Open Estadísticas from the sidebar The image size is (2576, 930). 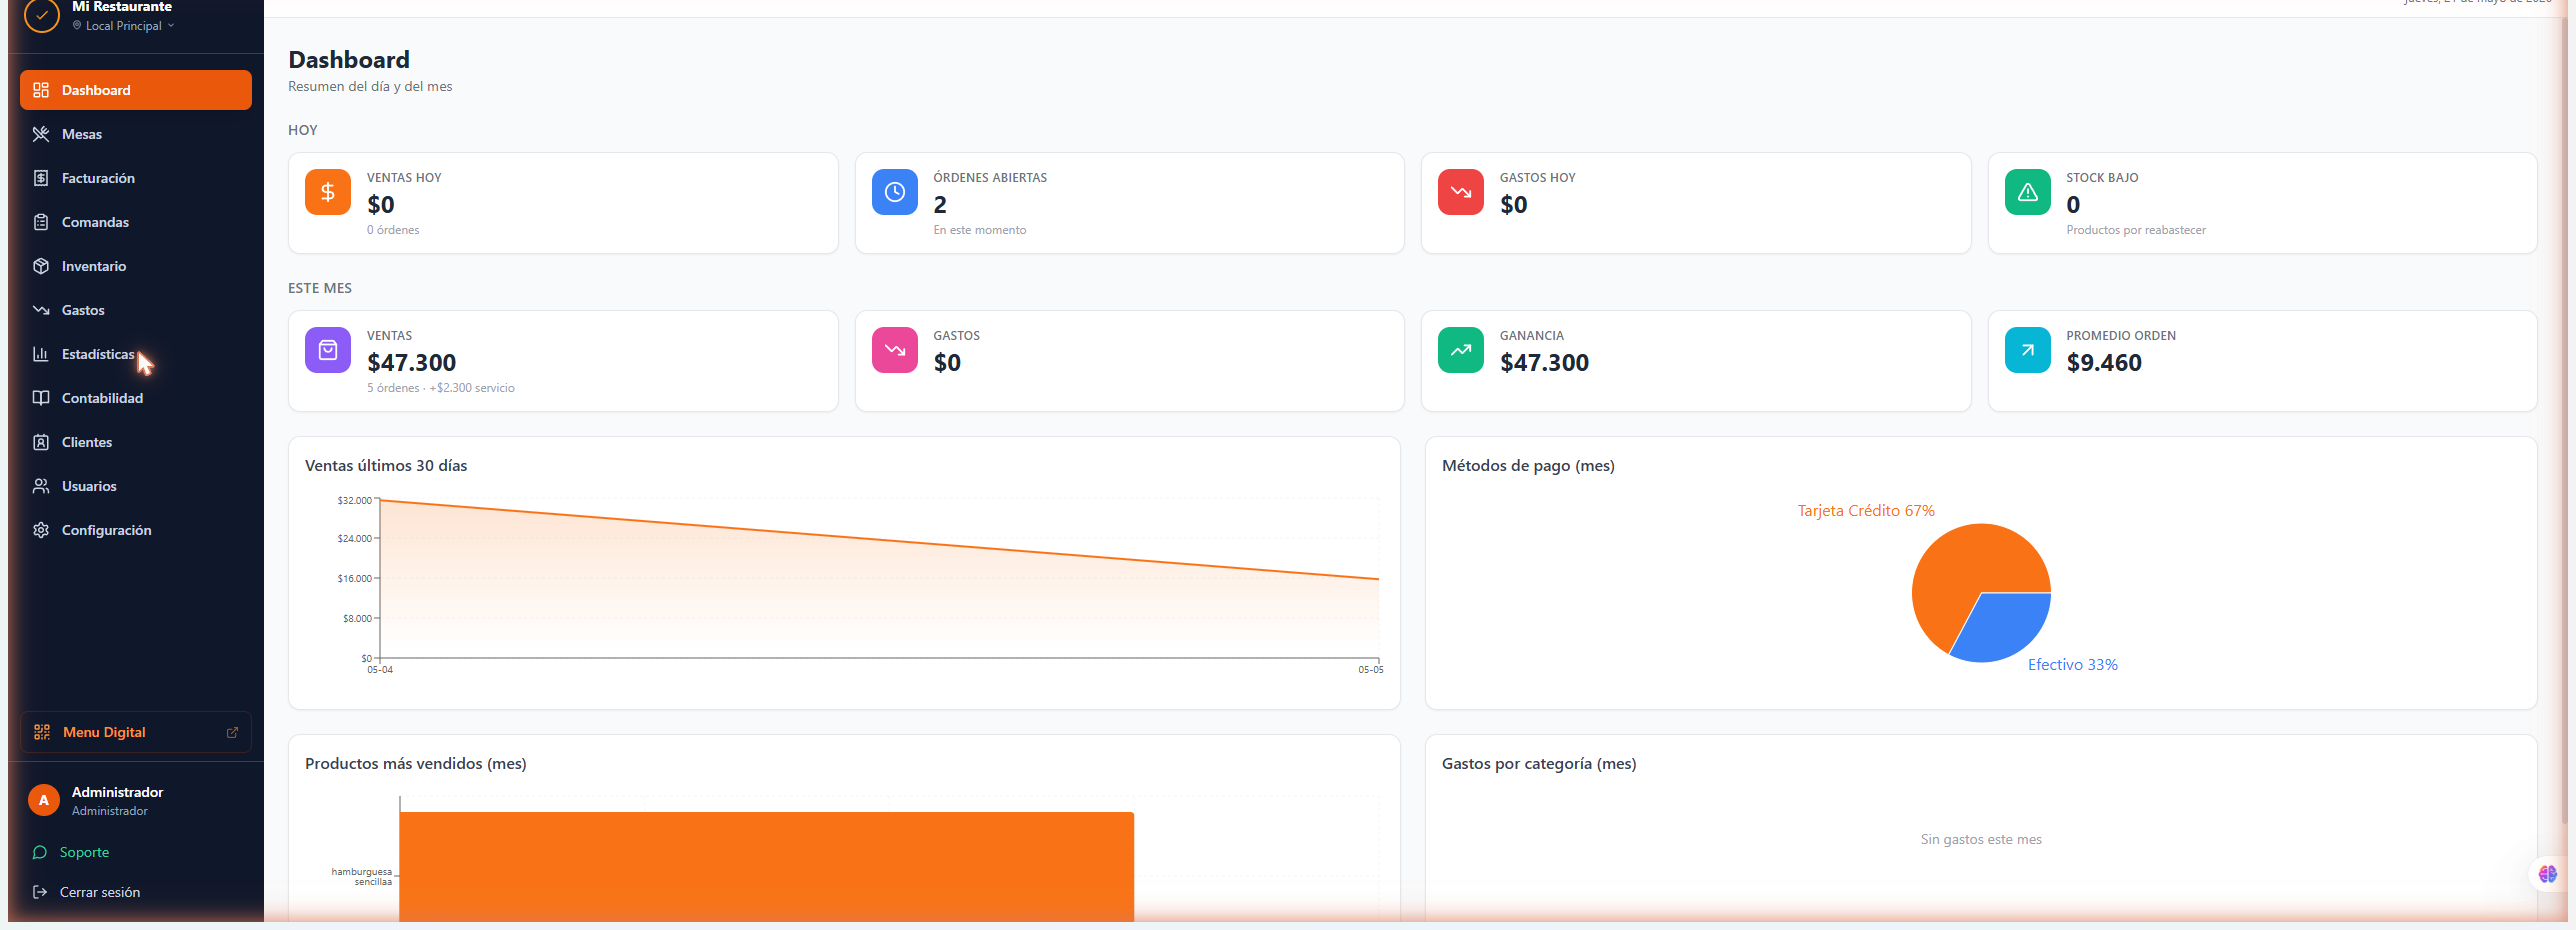(x=135, y=354)
